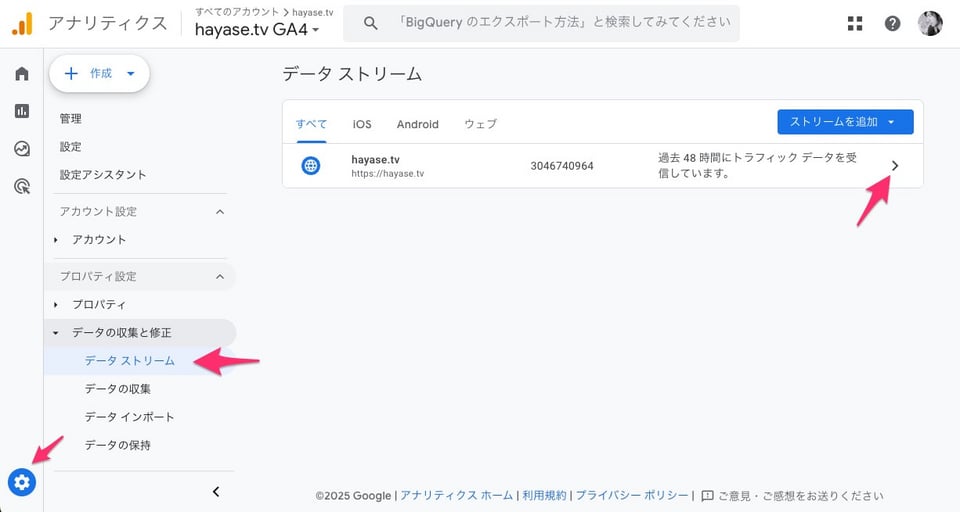
Task: Click the 利用規約 footer link
Action: tap(544, 495)
